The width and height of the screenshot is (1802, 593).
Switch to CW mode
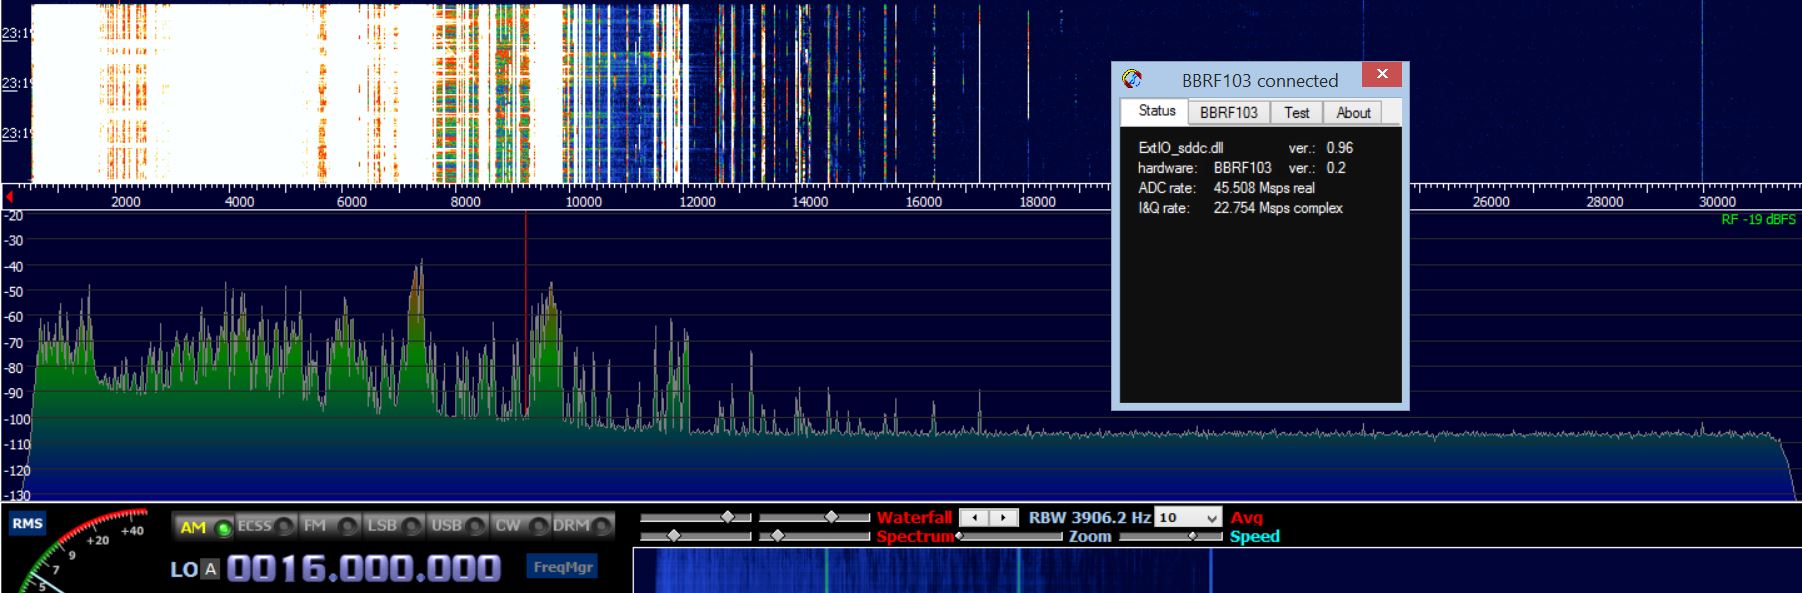[521, 526]
